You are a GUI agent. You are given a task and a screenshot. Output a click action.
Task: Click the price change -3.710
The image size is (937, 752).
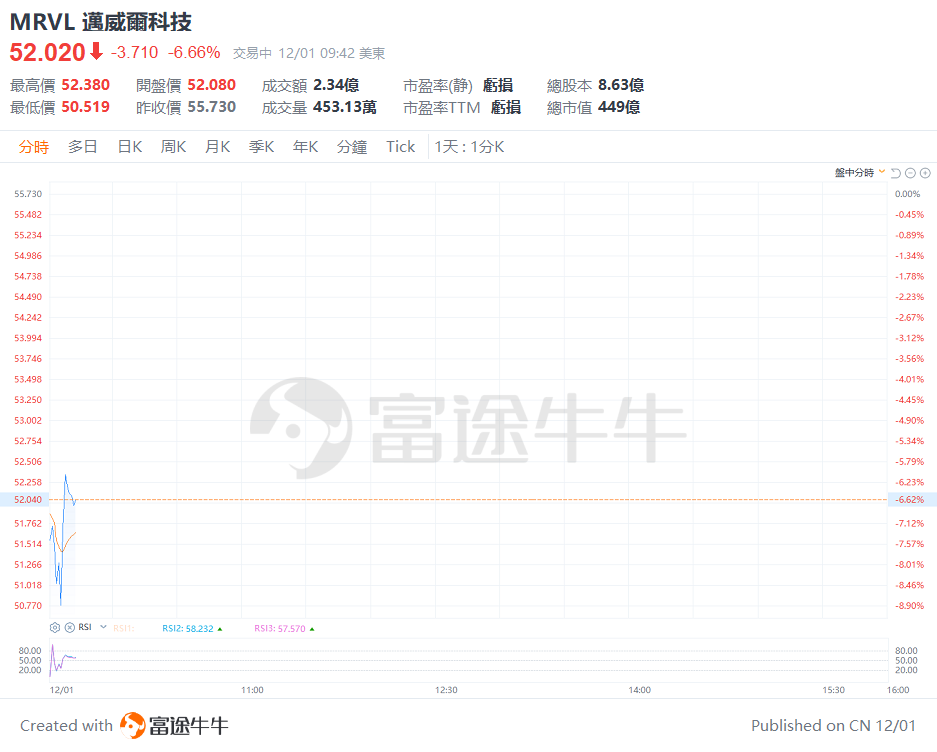coord(134,53)
